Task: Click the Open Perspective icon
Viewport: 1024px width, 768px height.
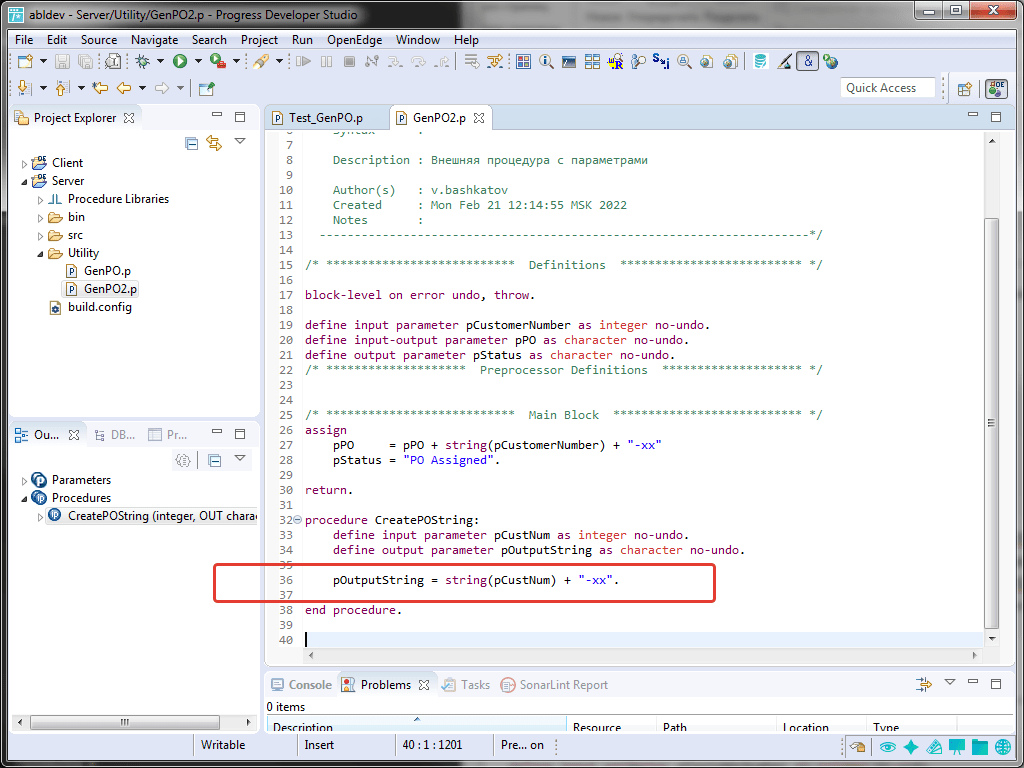Action: (965, 89)
